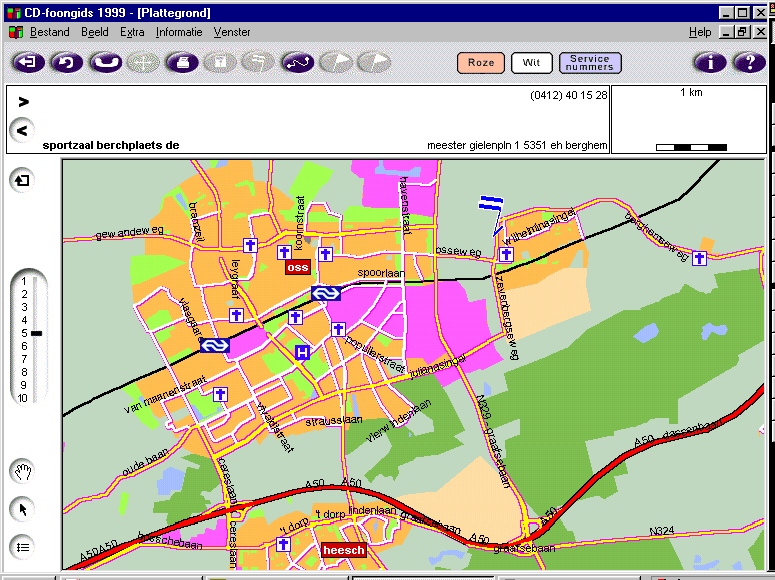Open the Informatie menu
The height and width of the screenshot is (580, 775).
click(179, 32)
